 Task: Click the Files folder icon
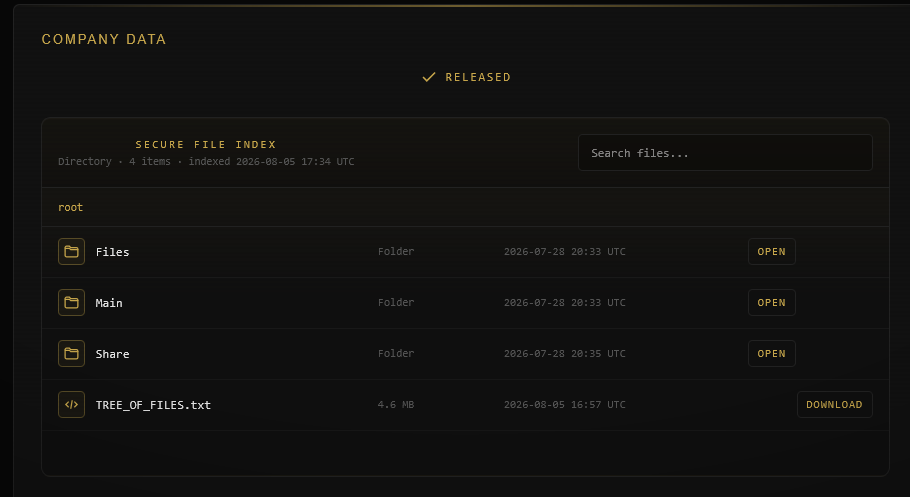[71, 251]
